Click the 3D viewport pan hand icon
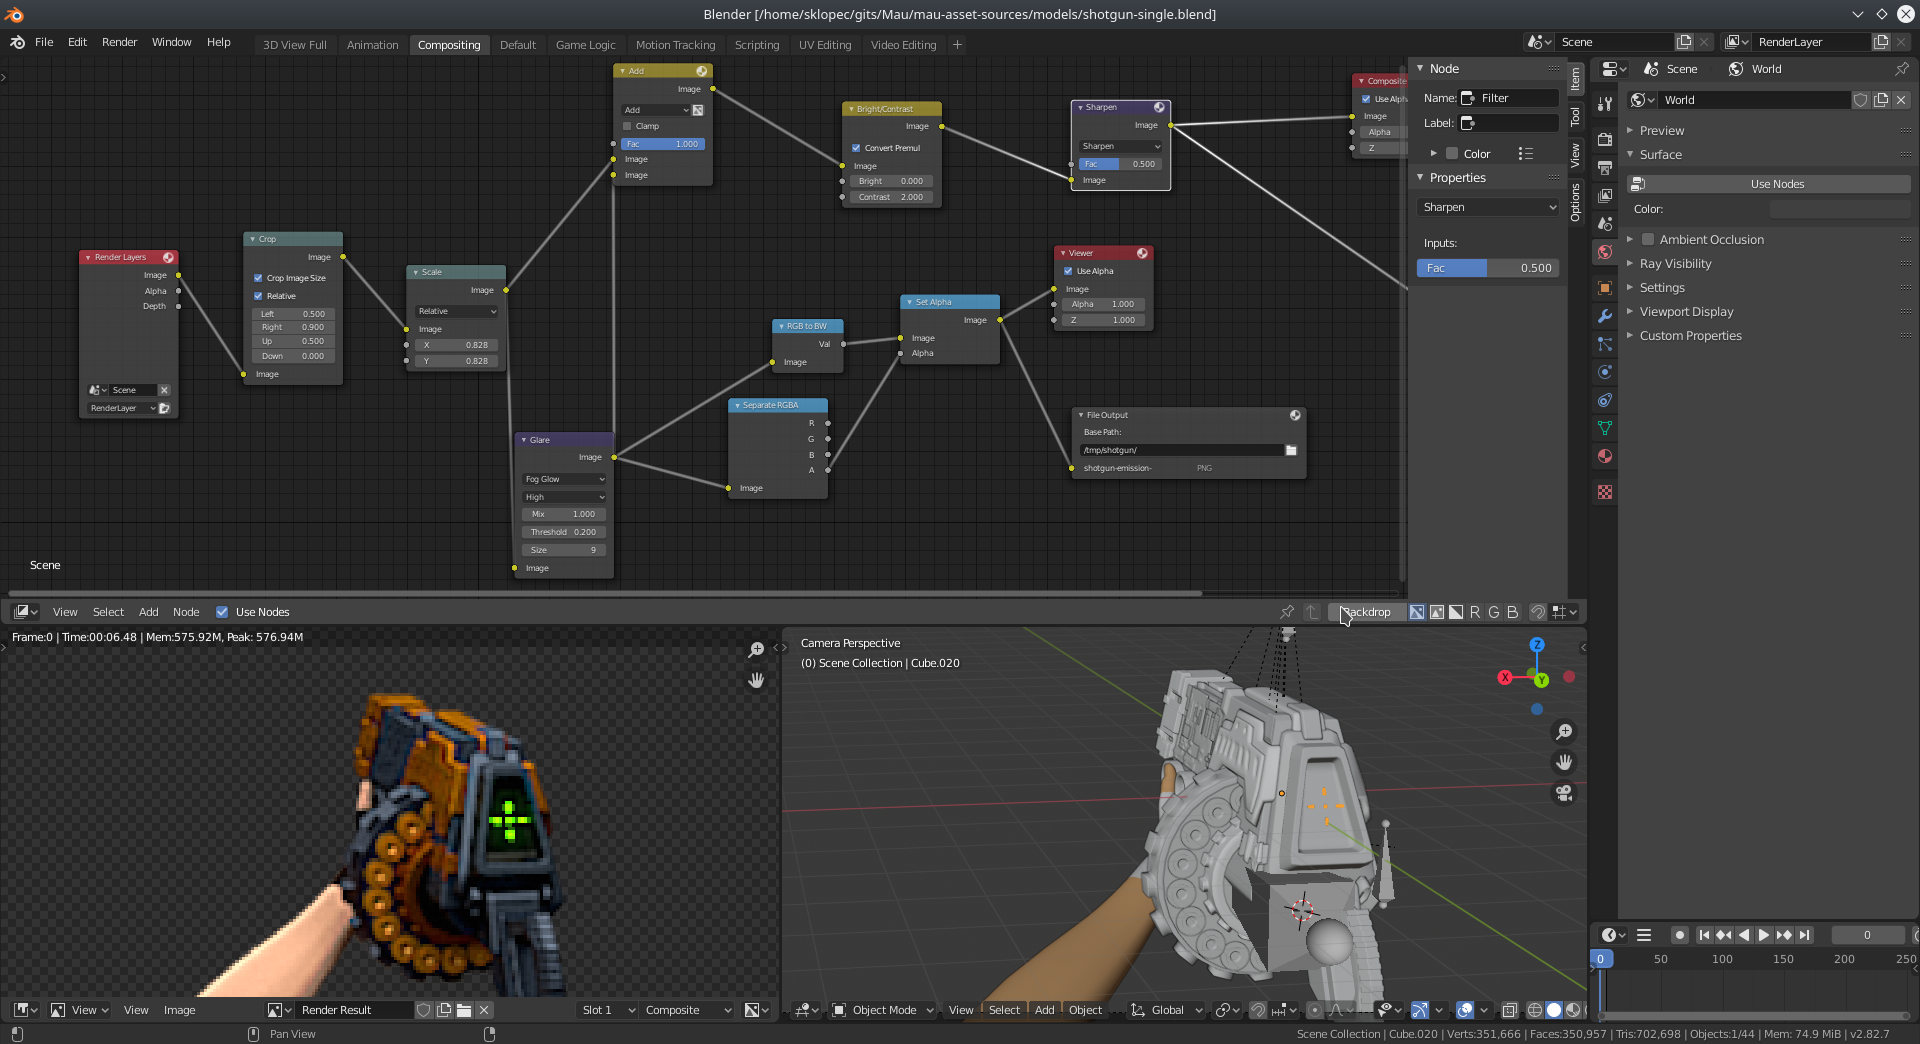Viewport: 1920px width, 1044px height. [x=1564, y=762]
